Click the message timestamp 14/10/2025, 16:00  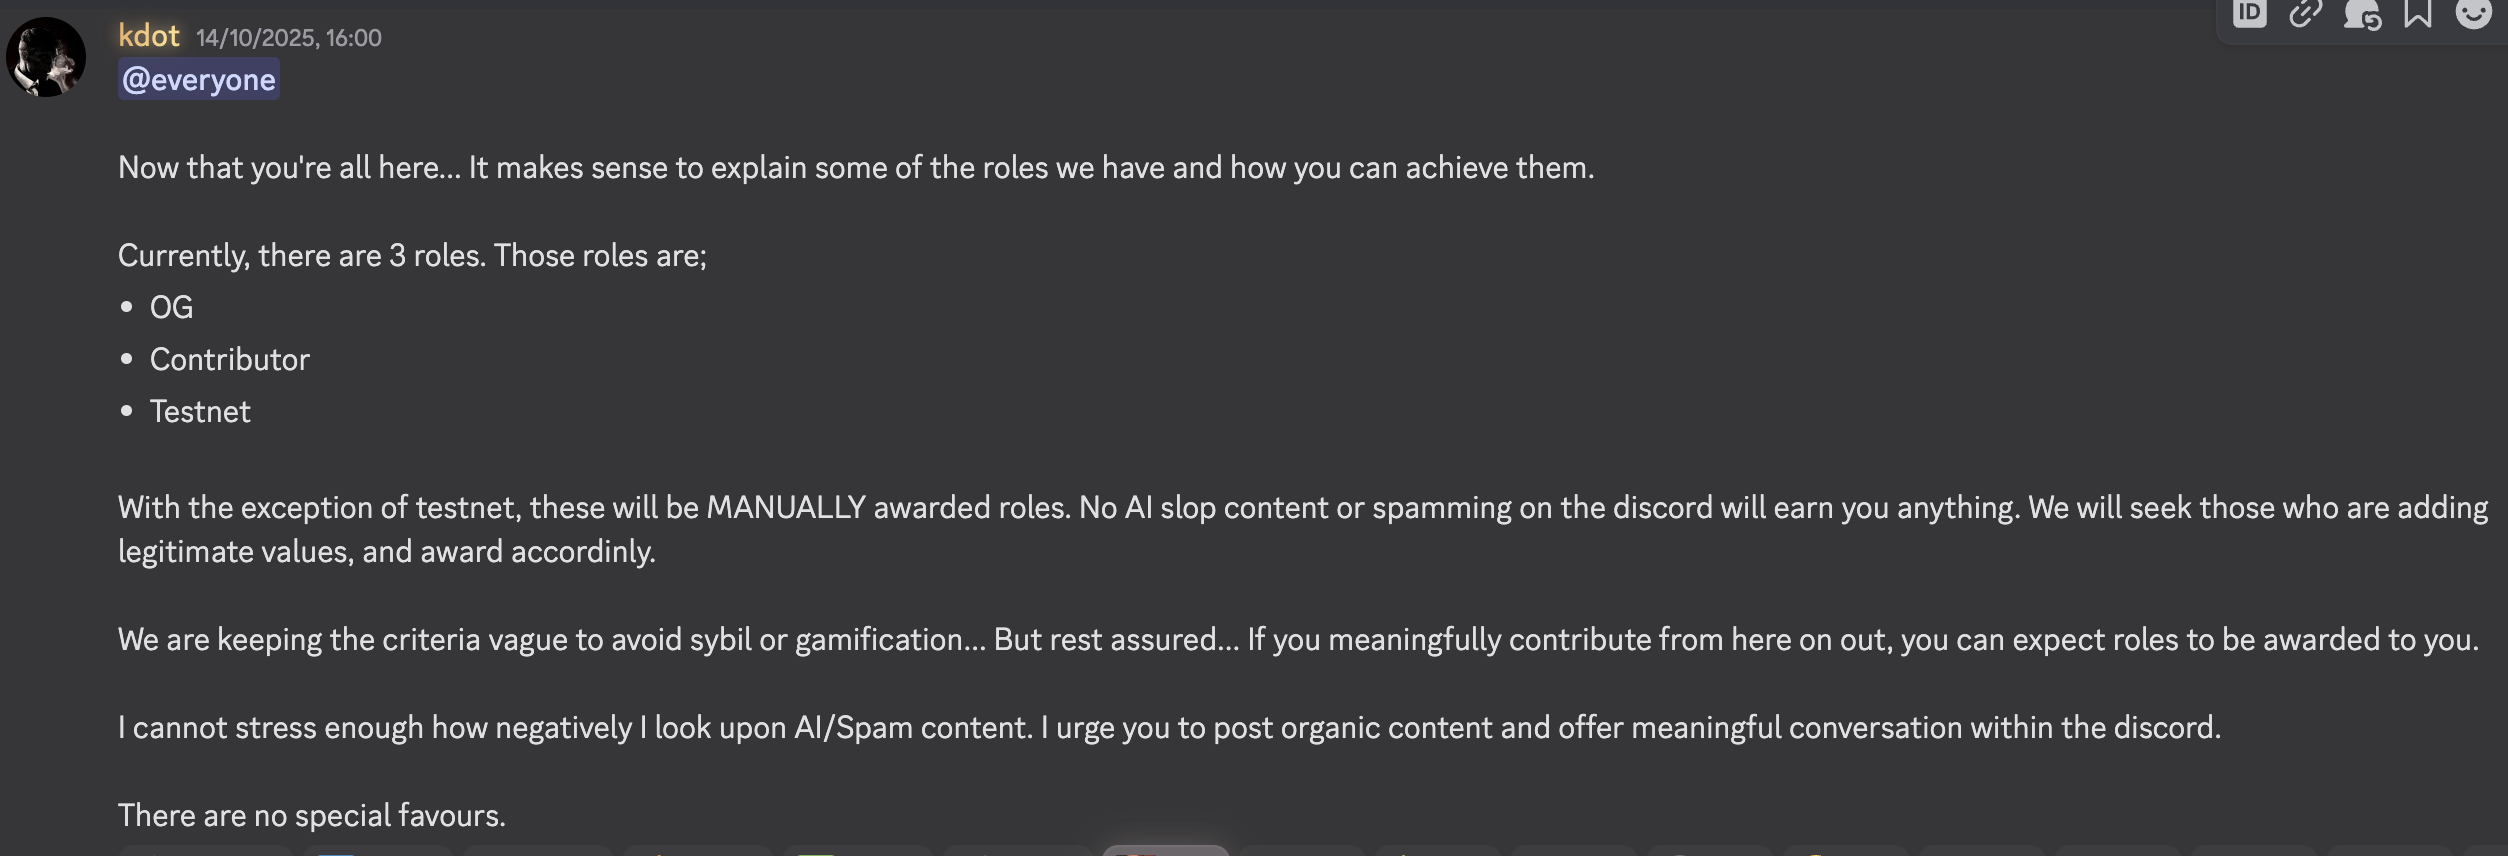click(288, 38)
